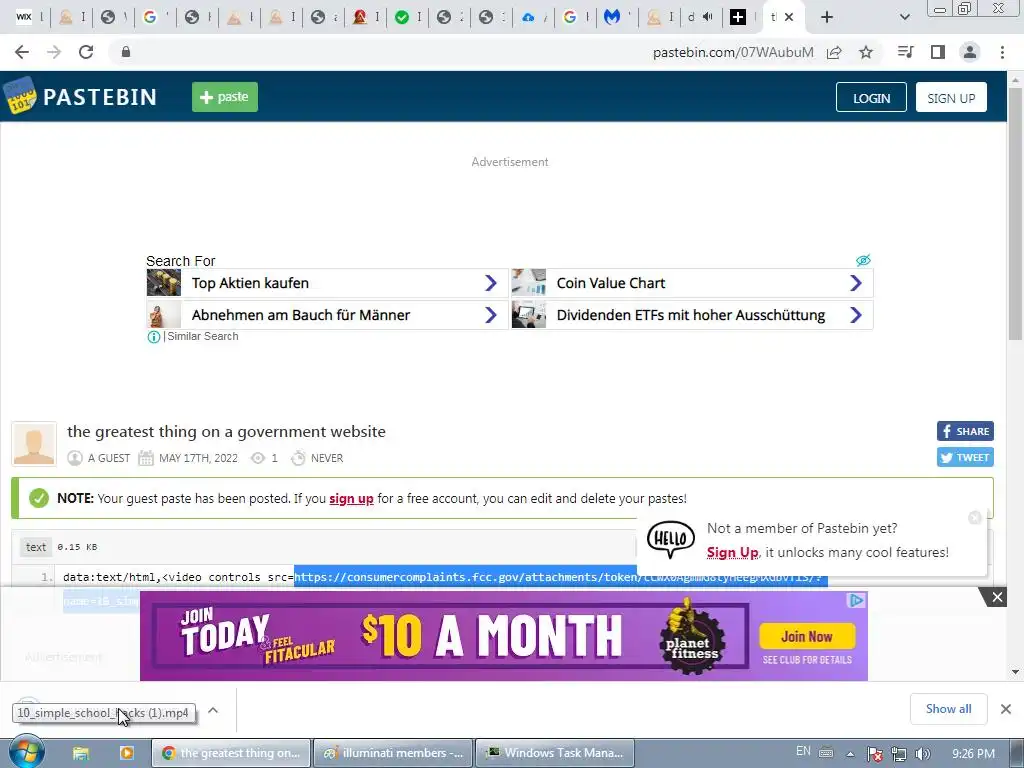Open Chrome's three-dot menu
The image size is (1024, 768).
(x=1002, y=52)
